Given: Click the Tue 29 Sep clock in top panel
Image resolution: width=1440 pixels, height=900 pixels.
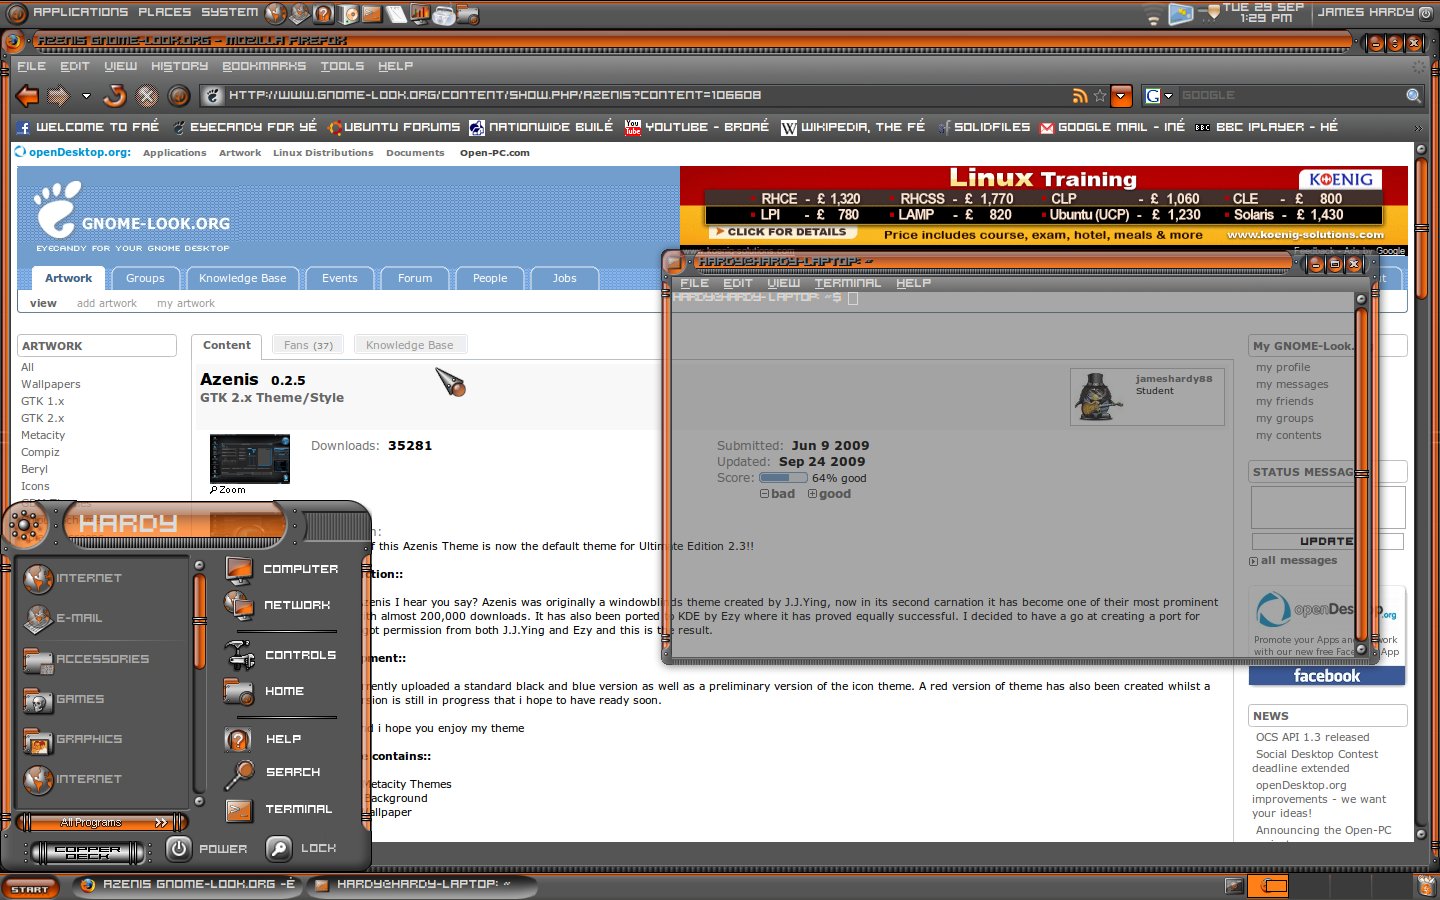Looking at the screenshot, I should (x=1263, y=13).
